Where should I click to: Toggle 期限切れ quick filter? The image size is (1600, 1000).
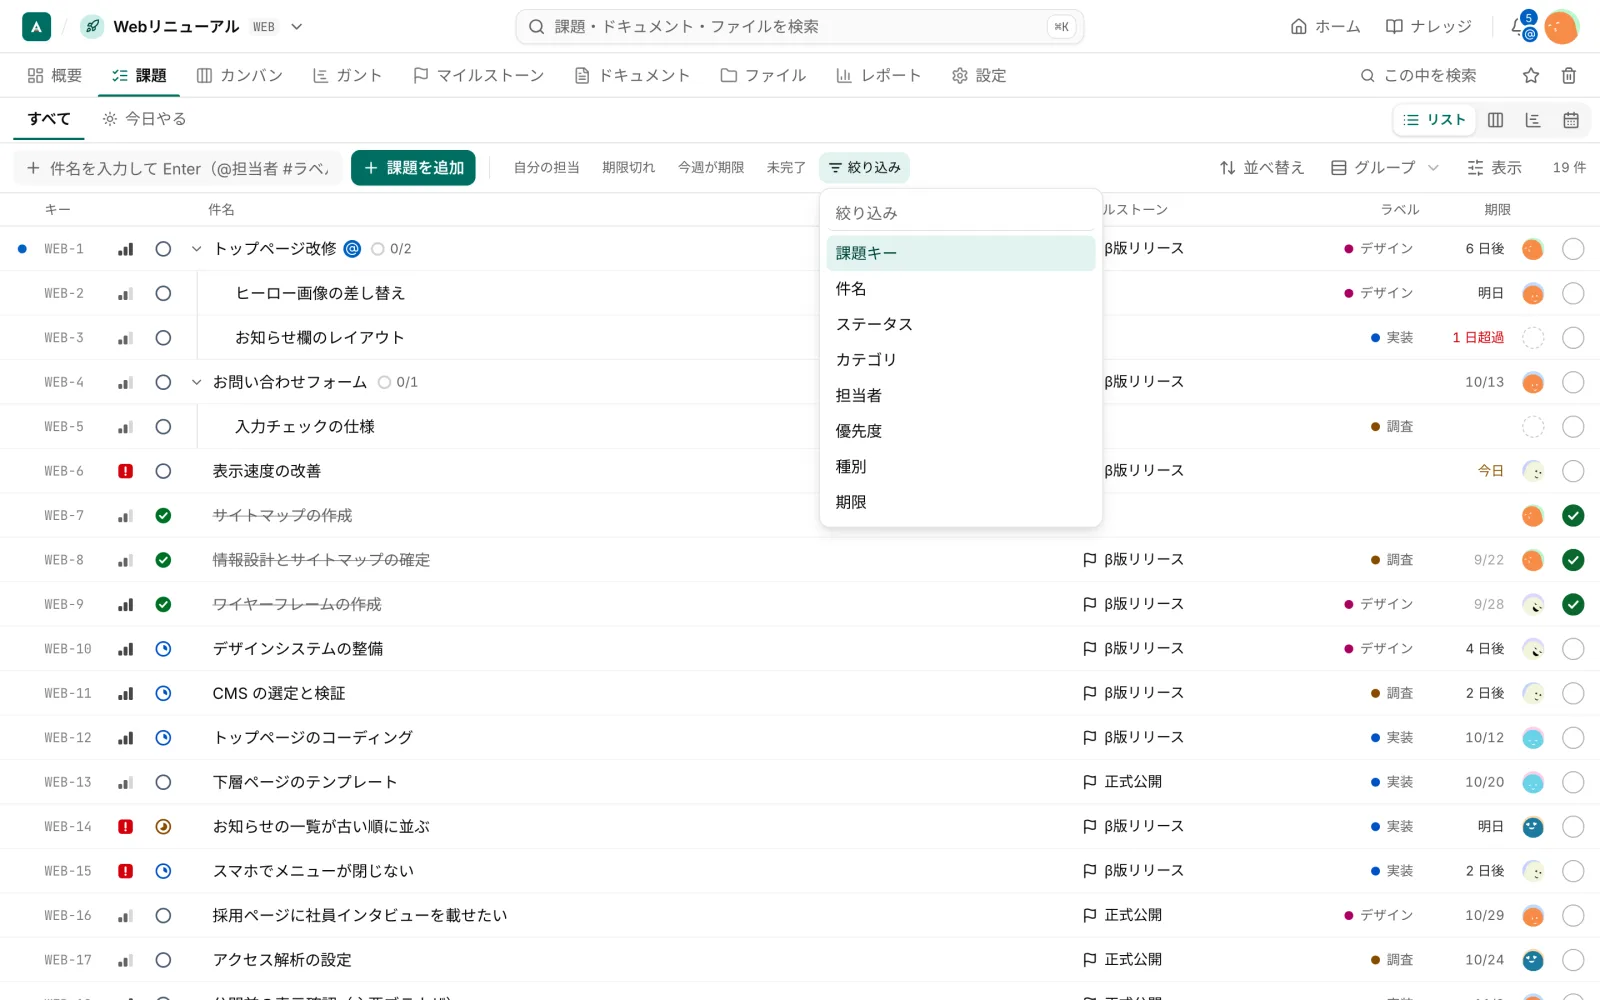click(x=628, y=168)
